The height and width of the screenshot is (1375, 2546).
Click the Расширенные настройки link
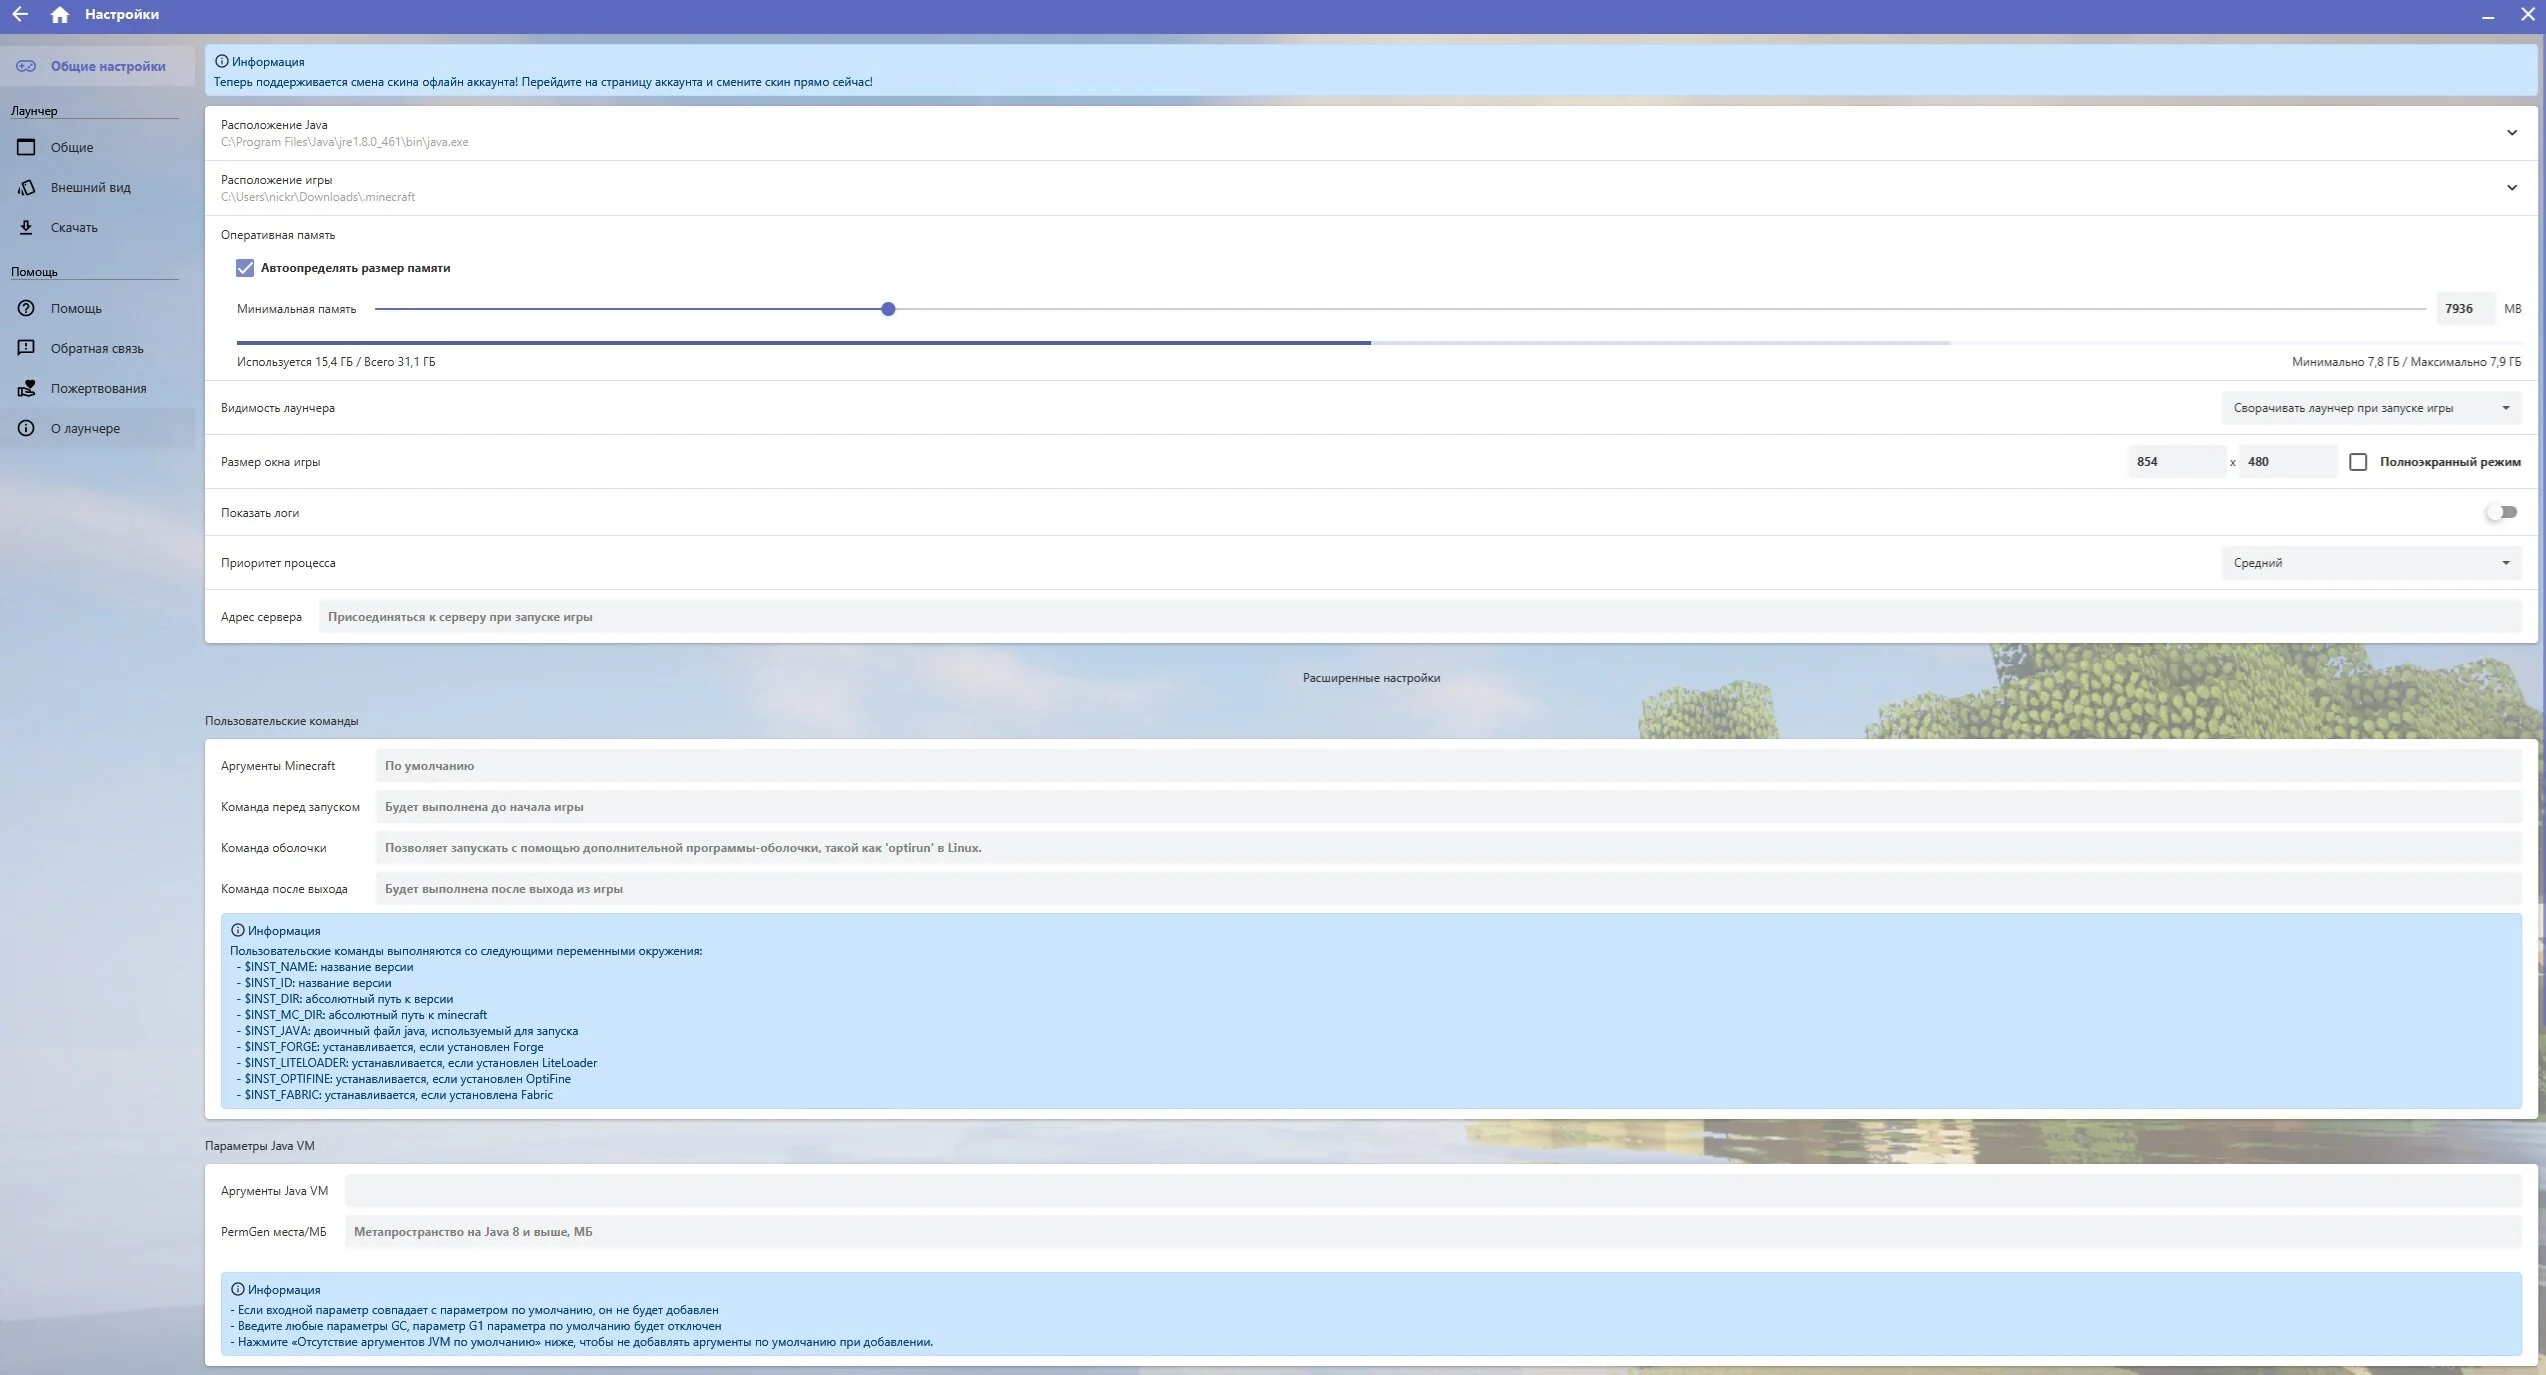(1371, 678)
